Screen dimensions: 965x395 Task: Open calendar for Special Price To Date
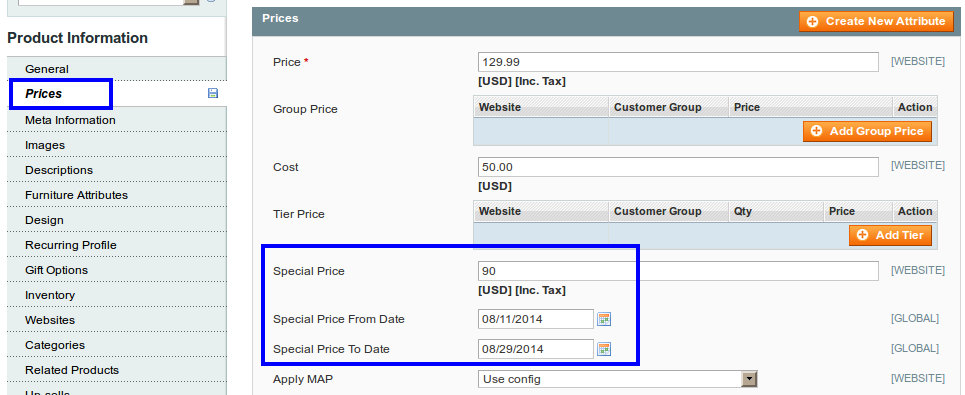604,349
